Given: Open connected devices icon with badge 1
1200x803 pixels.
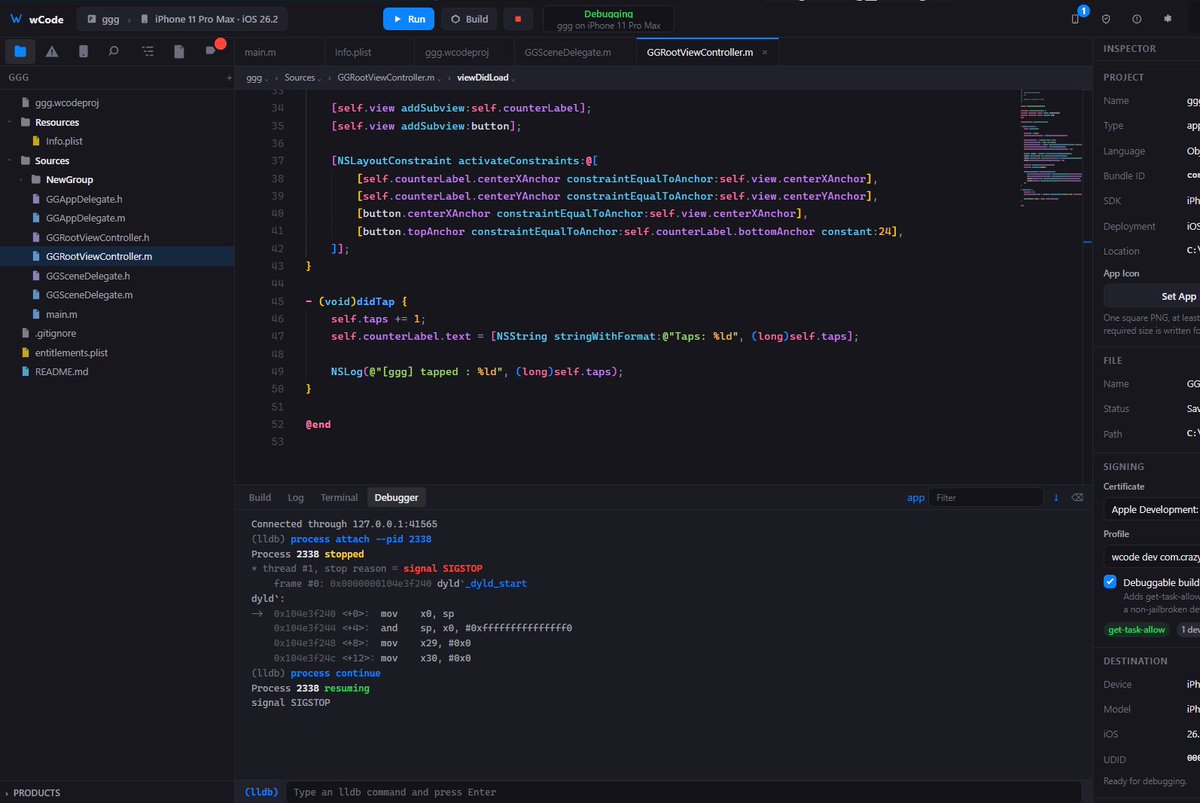Looking at the screenshot, I should (x=1075, y=18).
